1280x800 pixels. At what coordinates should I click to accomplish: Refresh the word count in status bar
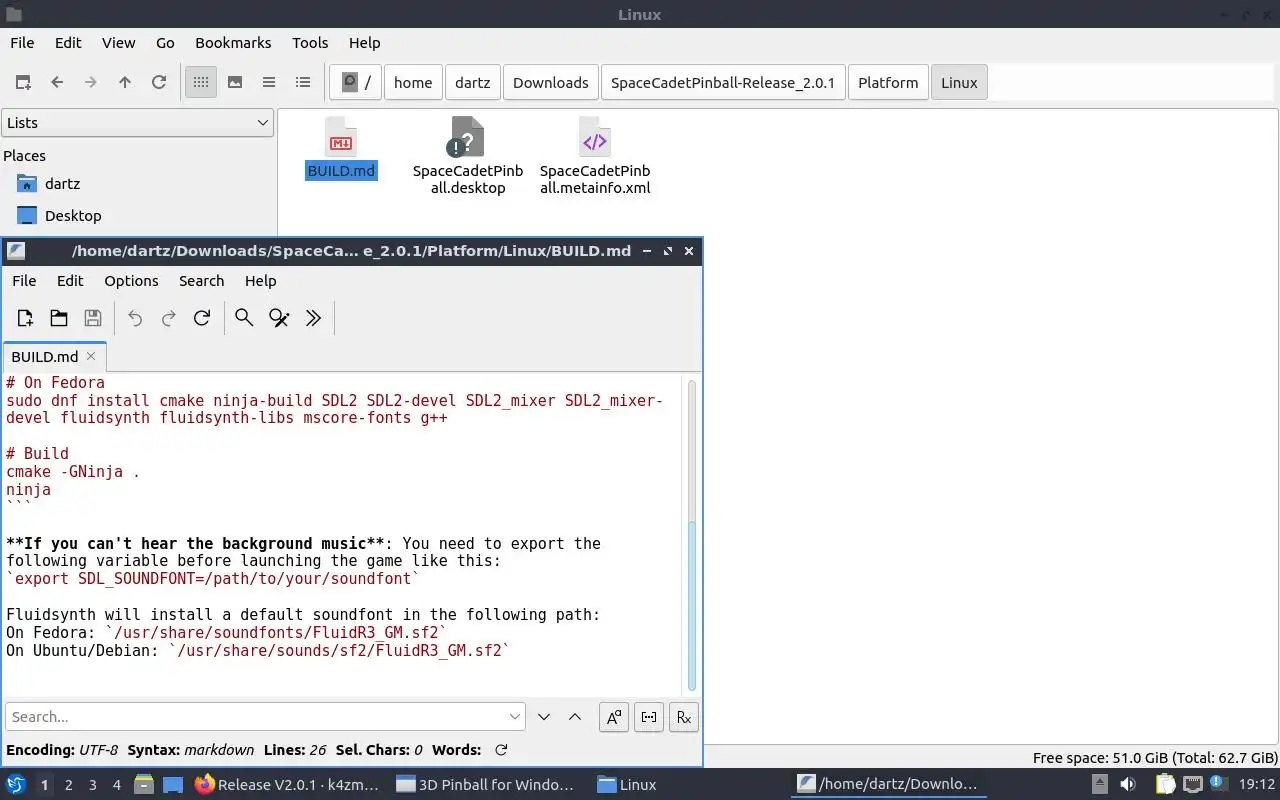(501, 750)
